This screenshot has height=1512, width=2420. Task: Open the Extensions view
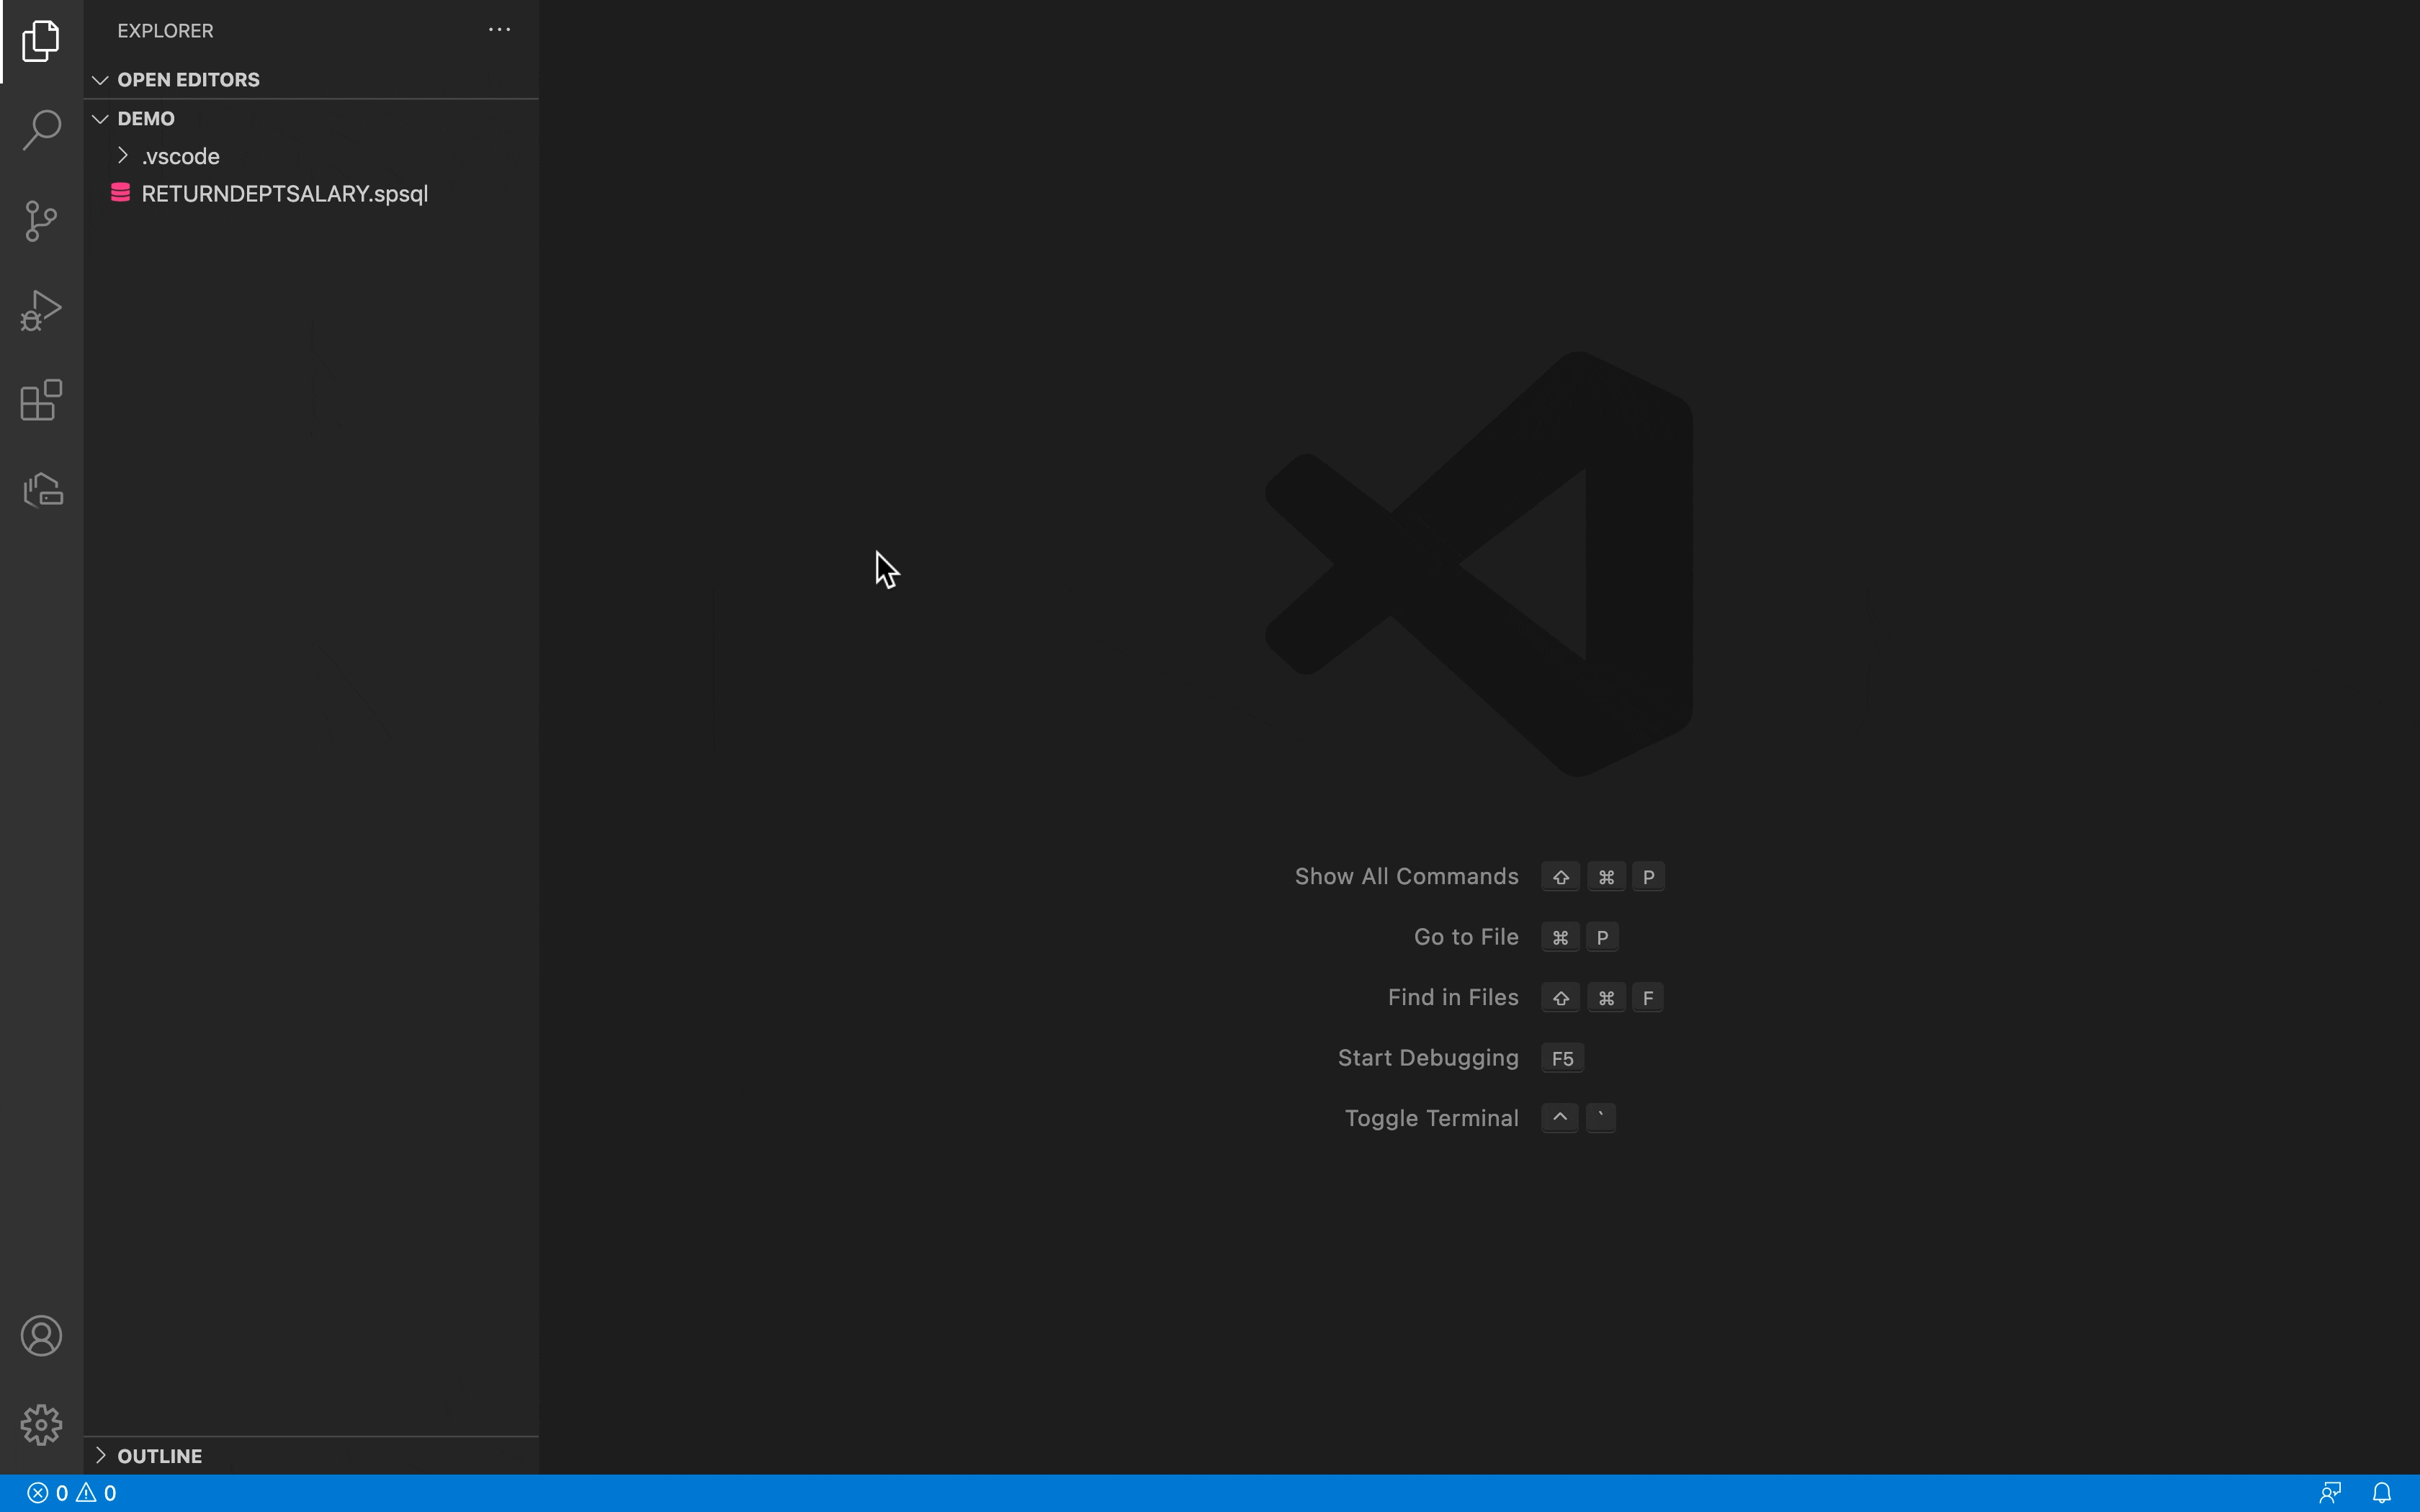tap(41, 400)
